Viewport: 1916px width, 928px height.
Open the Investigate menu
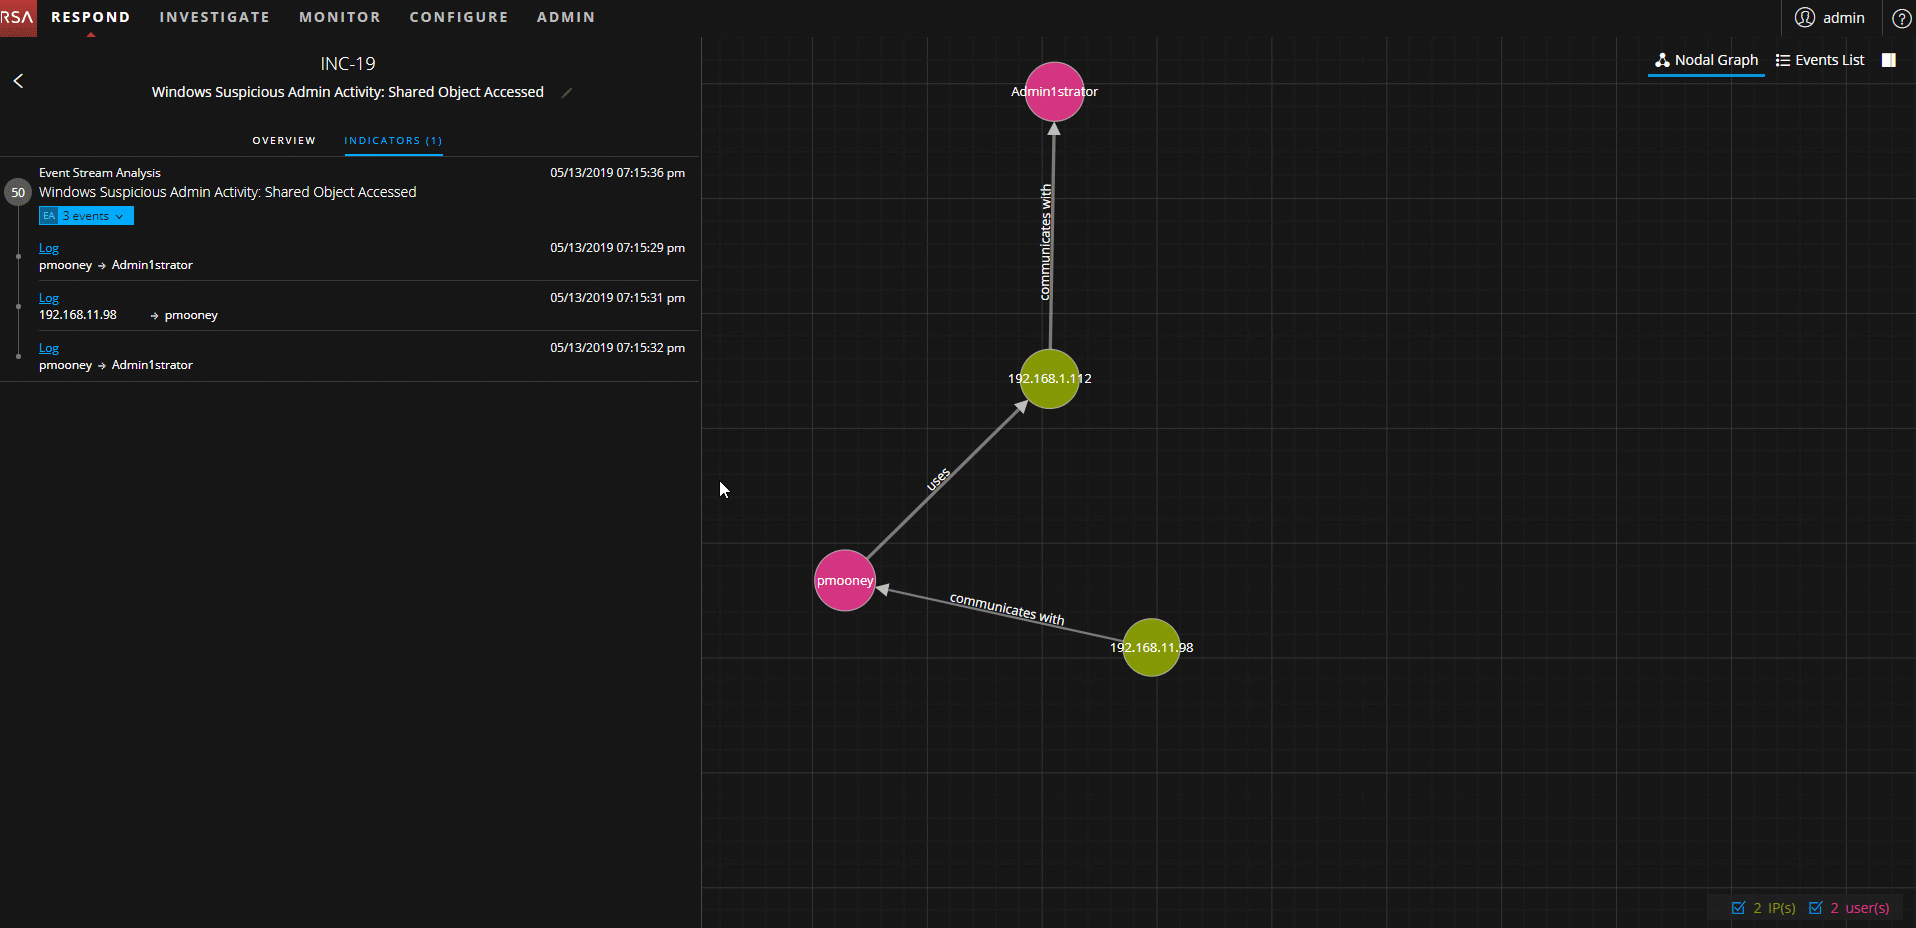click(x=214, y=18)
